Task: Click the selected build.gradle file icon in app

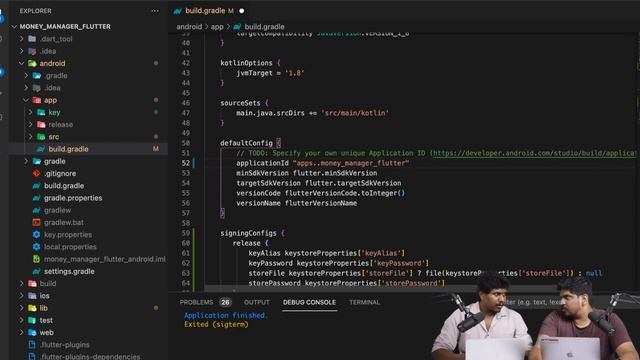Action: pos(41,149)
